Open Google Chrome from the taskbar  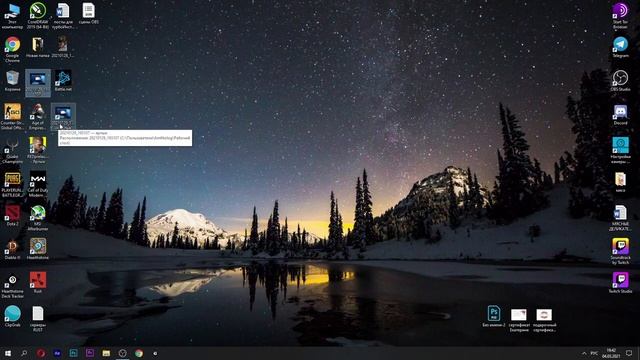[x=139, y=353]
